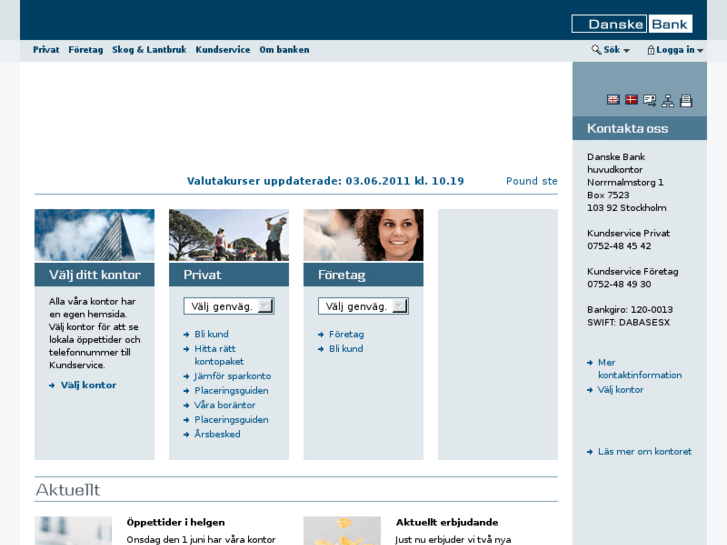Open Jämför sparkonto link
The height and width of the screenshot is (545, 727).
(233, 376)
